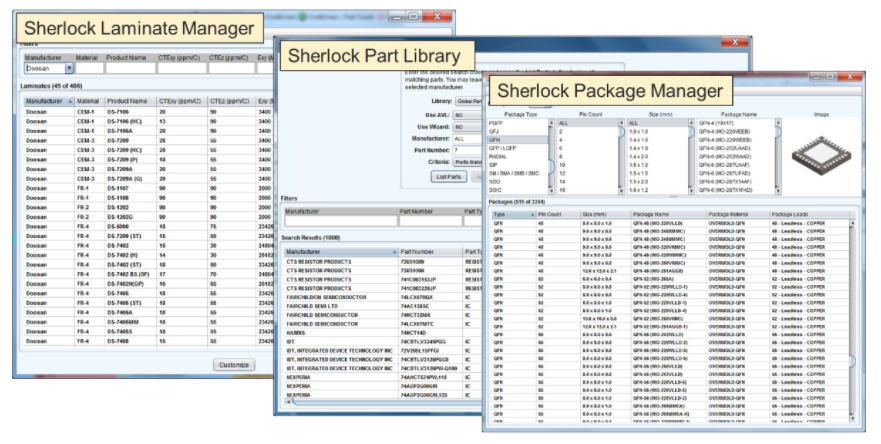Select laminate row DS-7408

click(x=148, y=341)
